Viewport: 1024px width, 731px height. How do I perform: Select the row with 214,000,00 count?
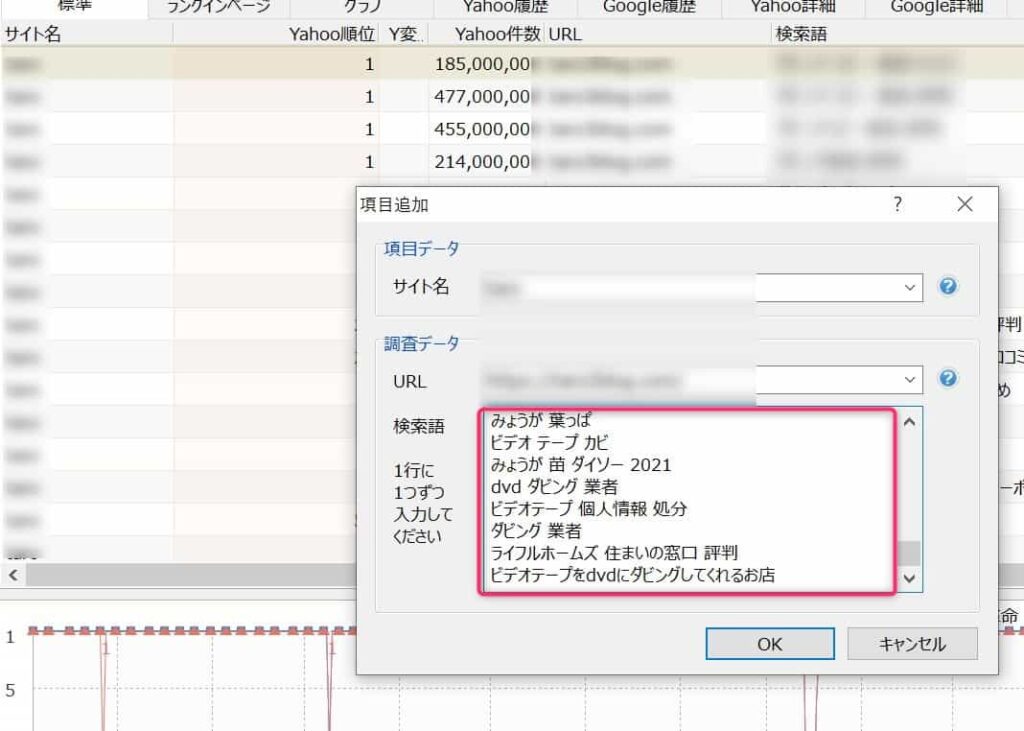pyautogui.click(x=512, y=161)
